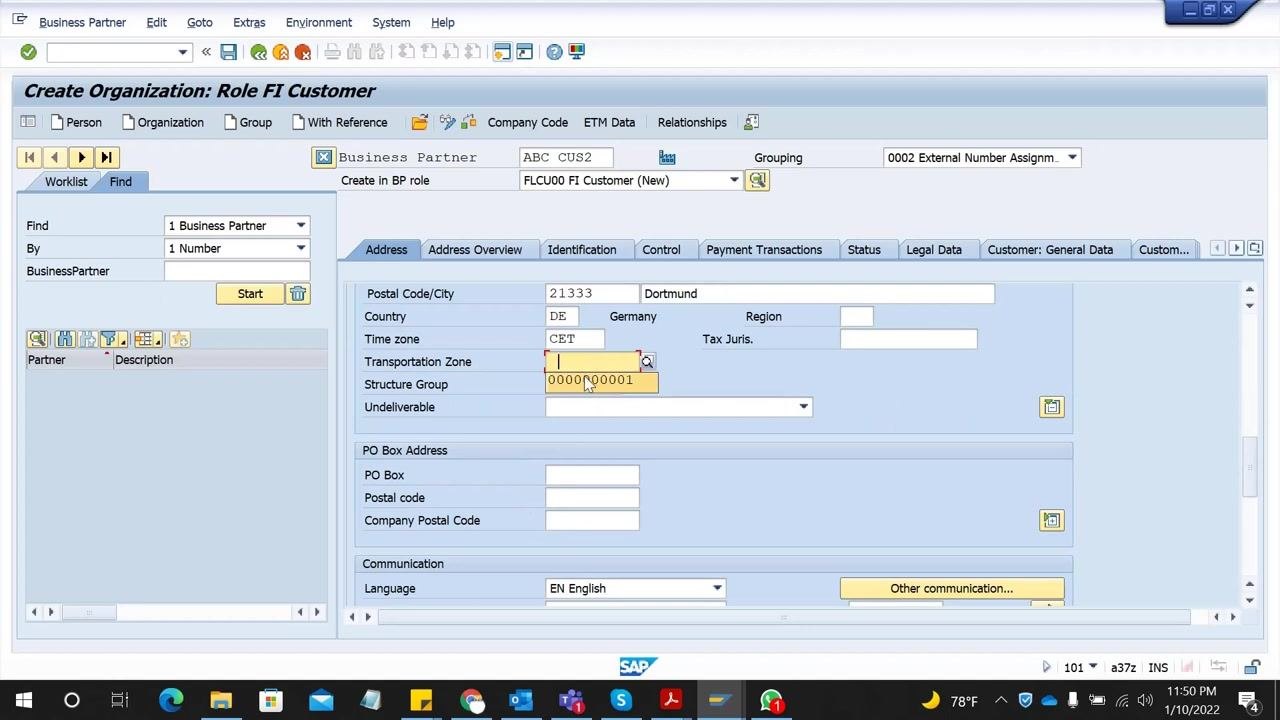
Task: Click the With Reference button
Action: pos(340,122)
